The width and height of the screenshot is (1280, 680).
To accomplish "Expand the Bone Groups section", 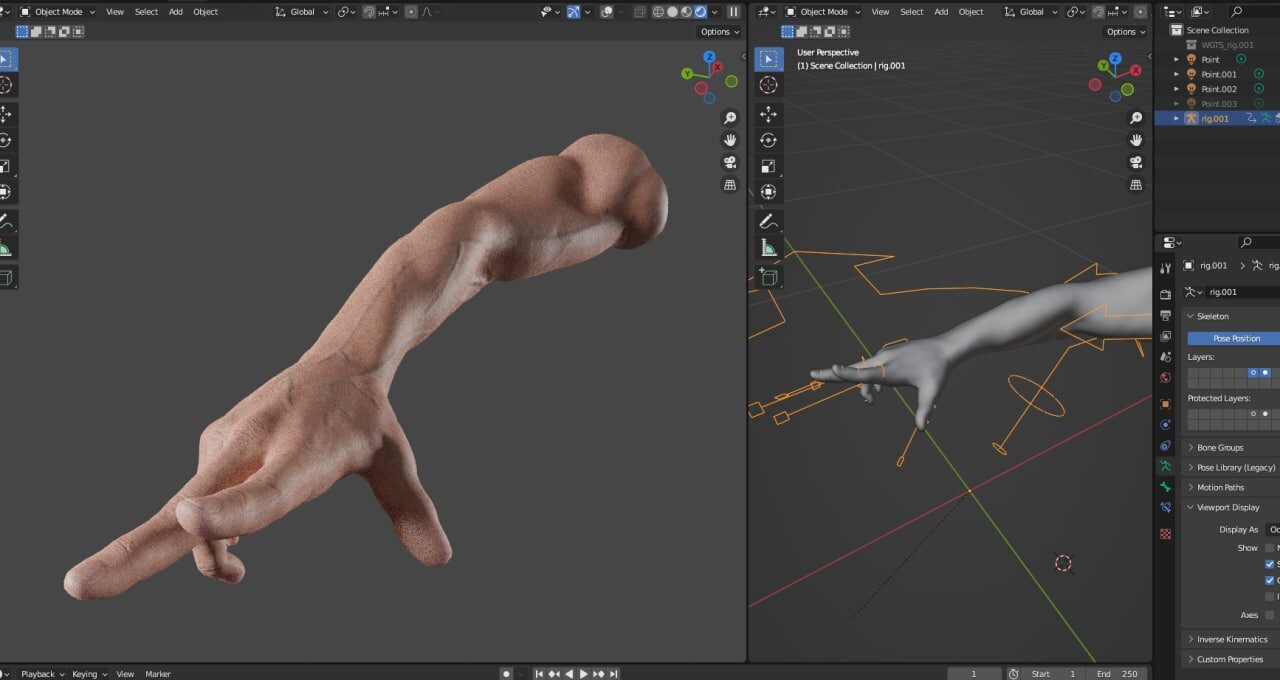I will 1222,447.
